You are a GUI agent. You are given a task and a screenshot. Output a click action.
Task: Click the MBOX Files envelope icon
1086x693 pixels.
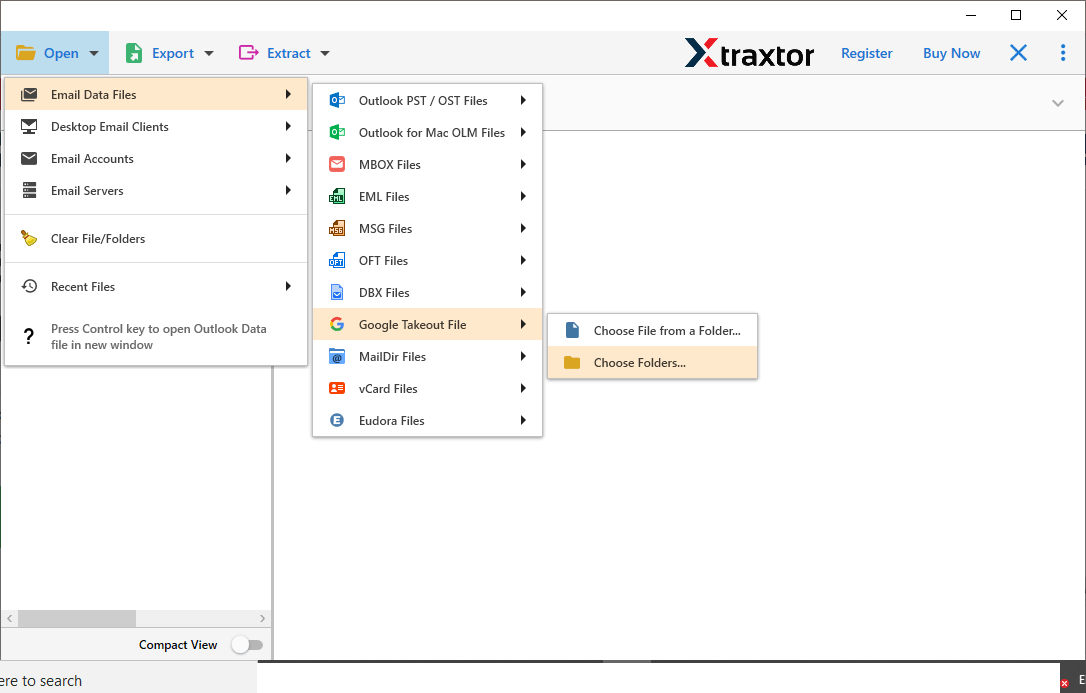[x=337, y=164]
